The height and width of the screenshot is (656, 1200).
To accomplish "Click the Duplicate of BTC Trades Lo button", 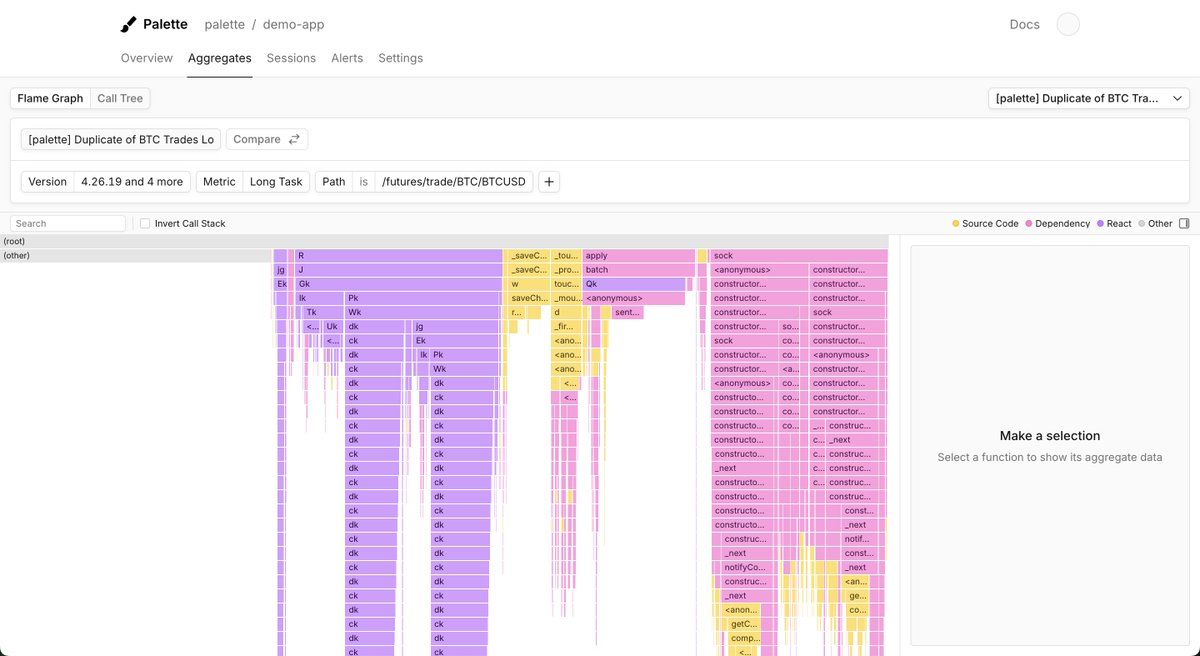I will tap(121, 139).
